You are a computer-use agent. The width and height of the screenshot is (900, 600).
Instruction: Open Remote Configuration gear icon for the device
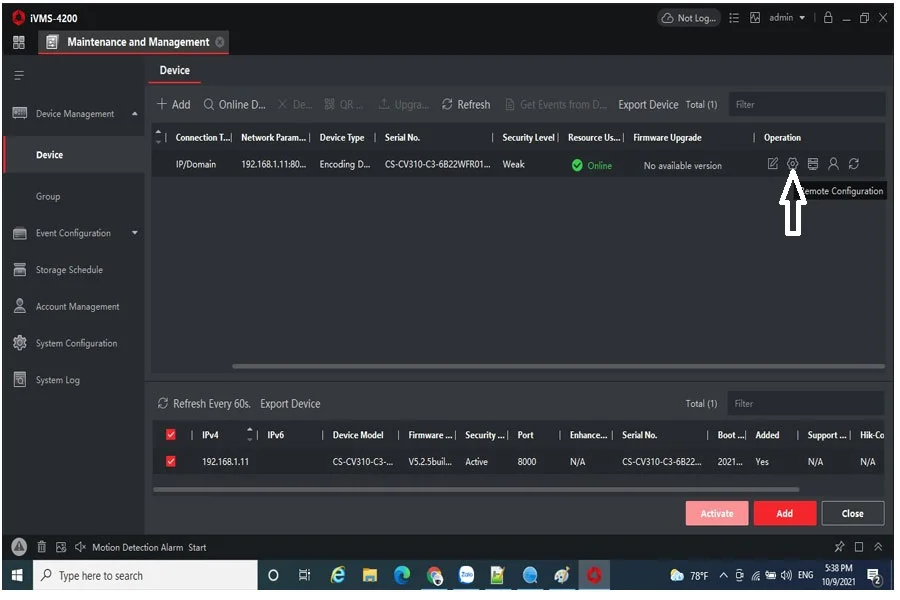pos(792,164)
